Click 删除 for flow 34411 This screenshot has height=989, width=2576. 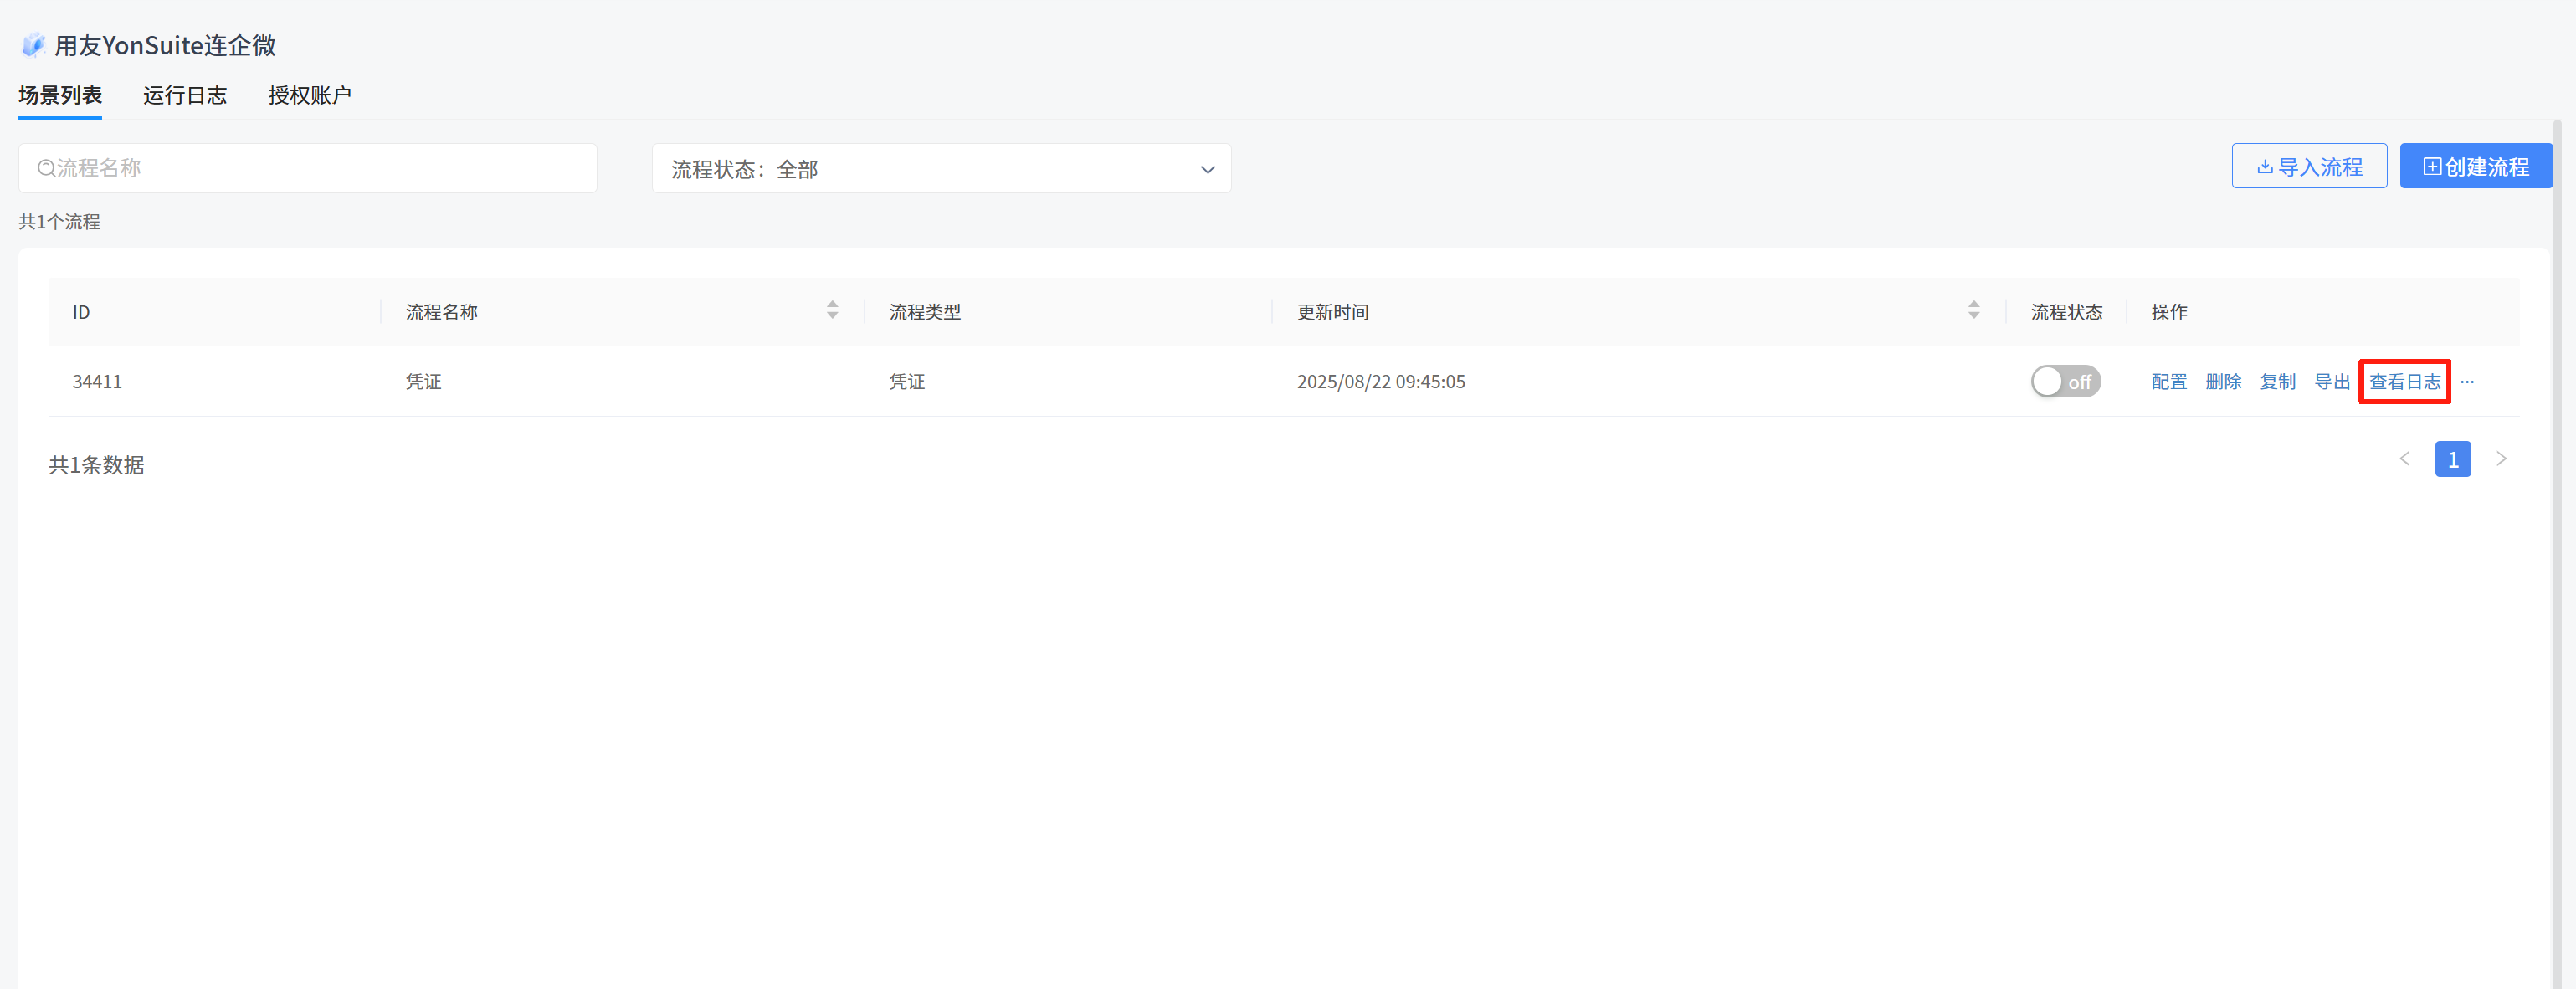click(2223, 382)
